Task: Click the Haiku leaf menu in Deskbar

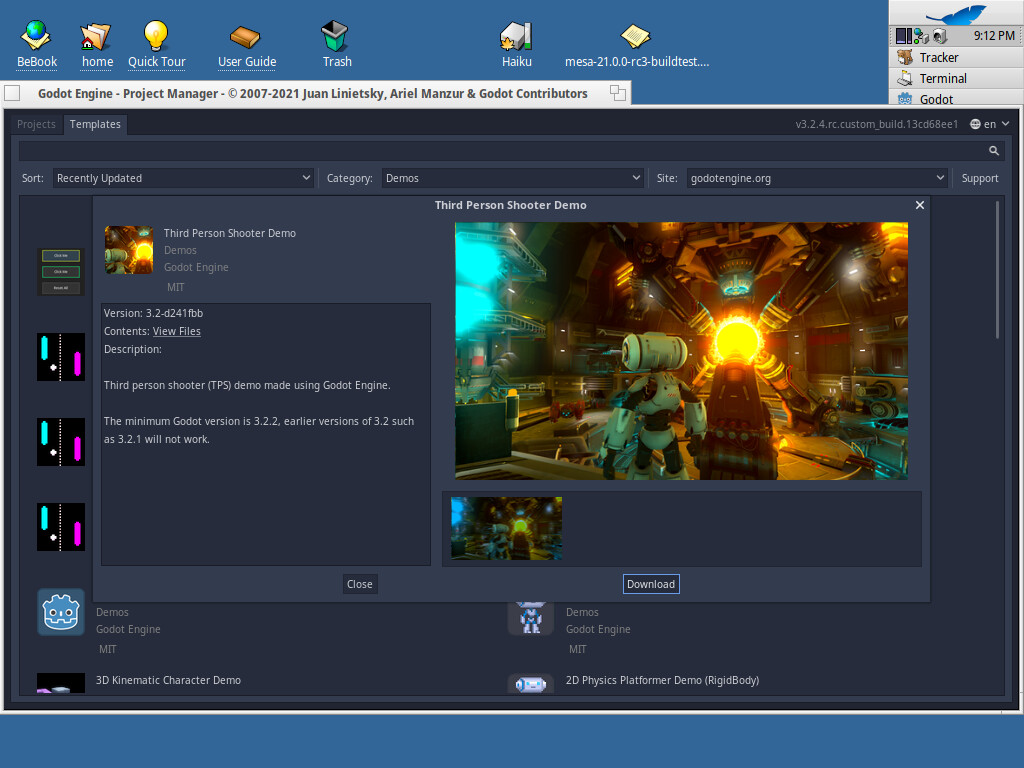Action: tap(956, 13)
